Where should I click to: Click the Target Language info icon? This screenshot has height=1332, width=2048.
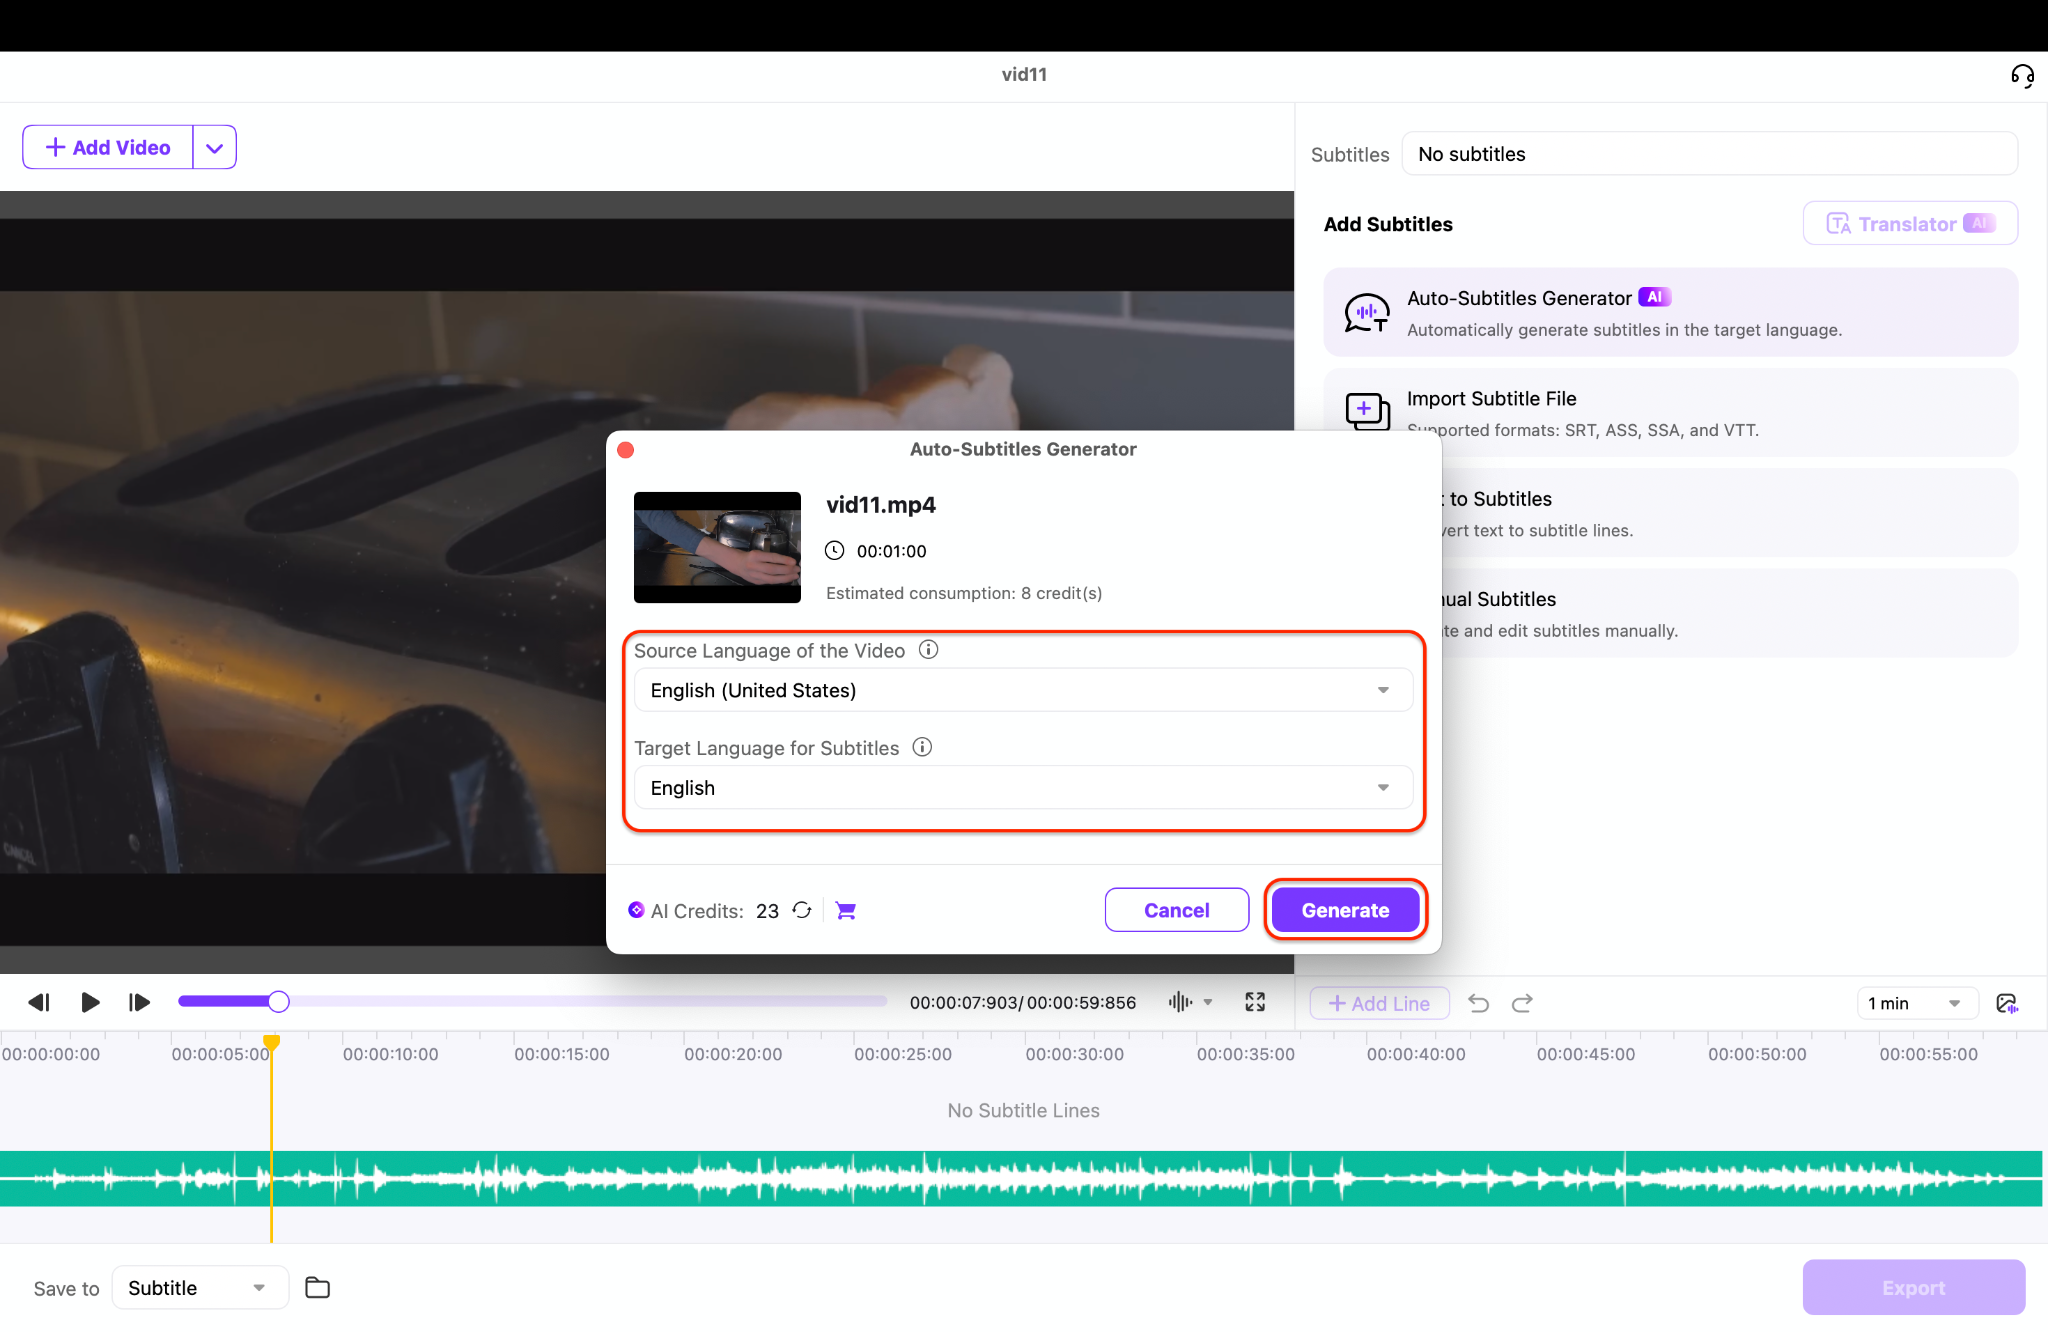coord(922,747)
